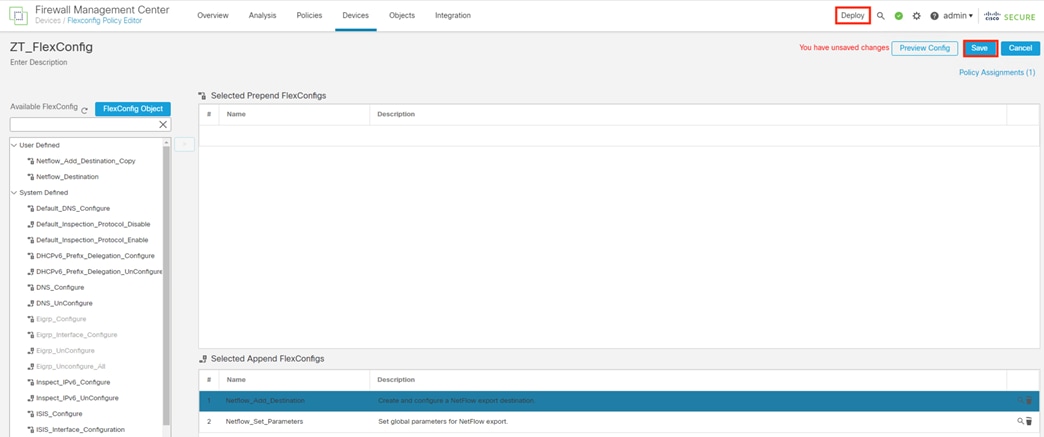This screenshot has height=437, width=1044.
Task: Select Eigrp_Unconfigure_All in the tree
Action: pos(71,366)
